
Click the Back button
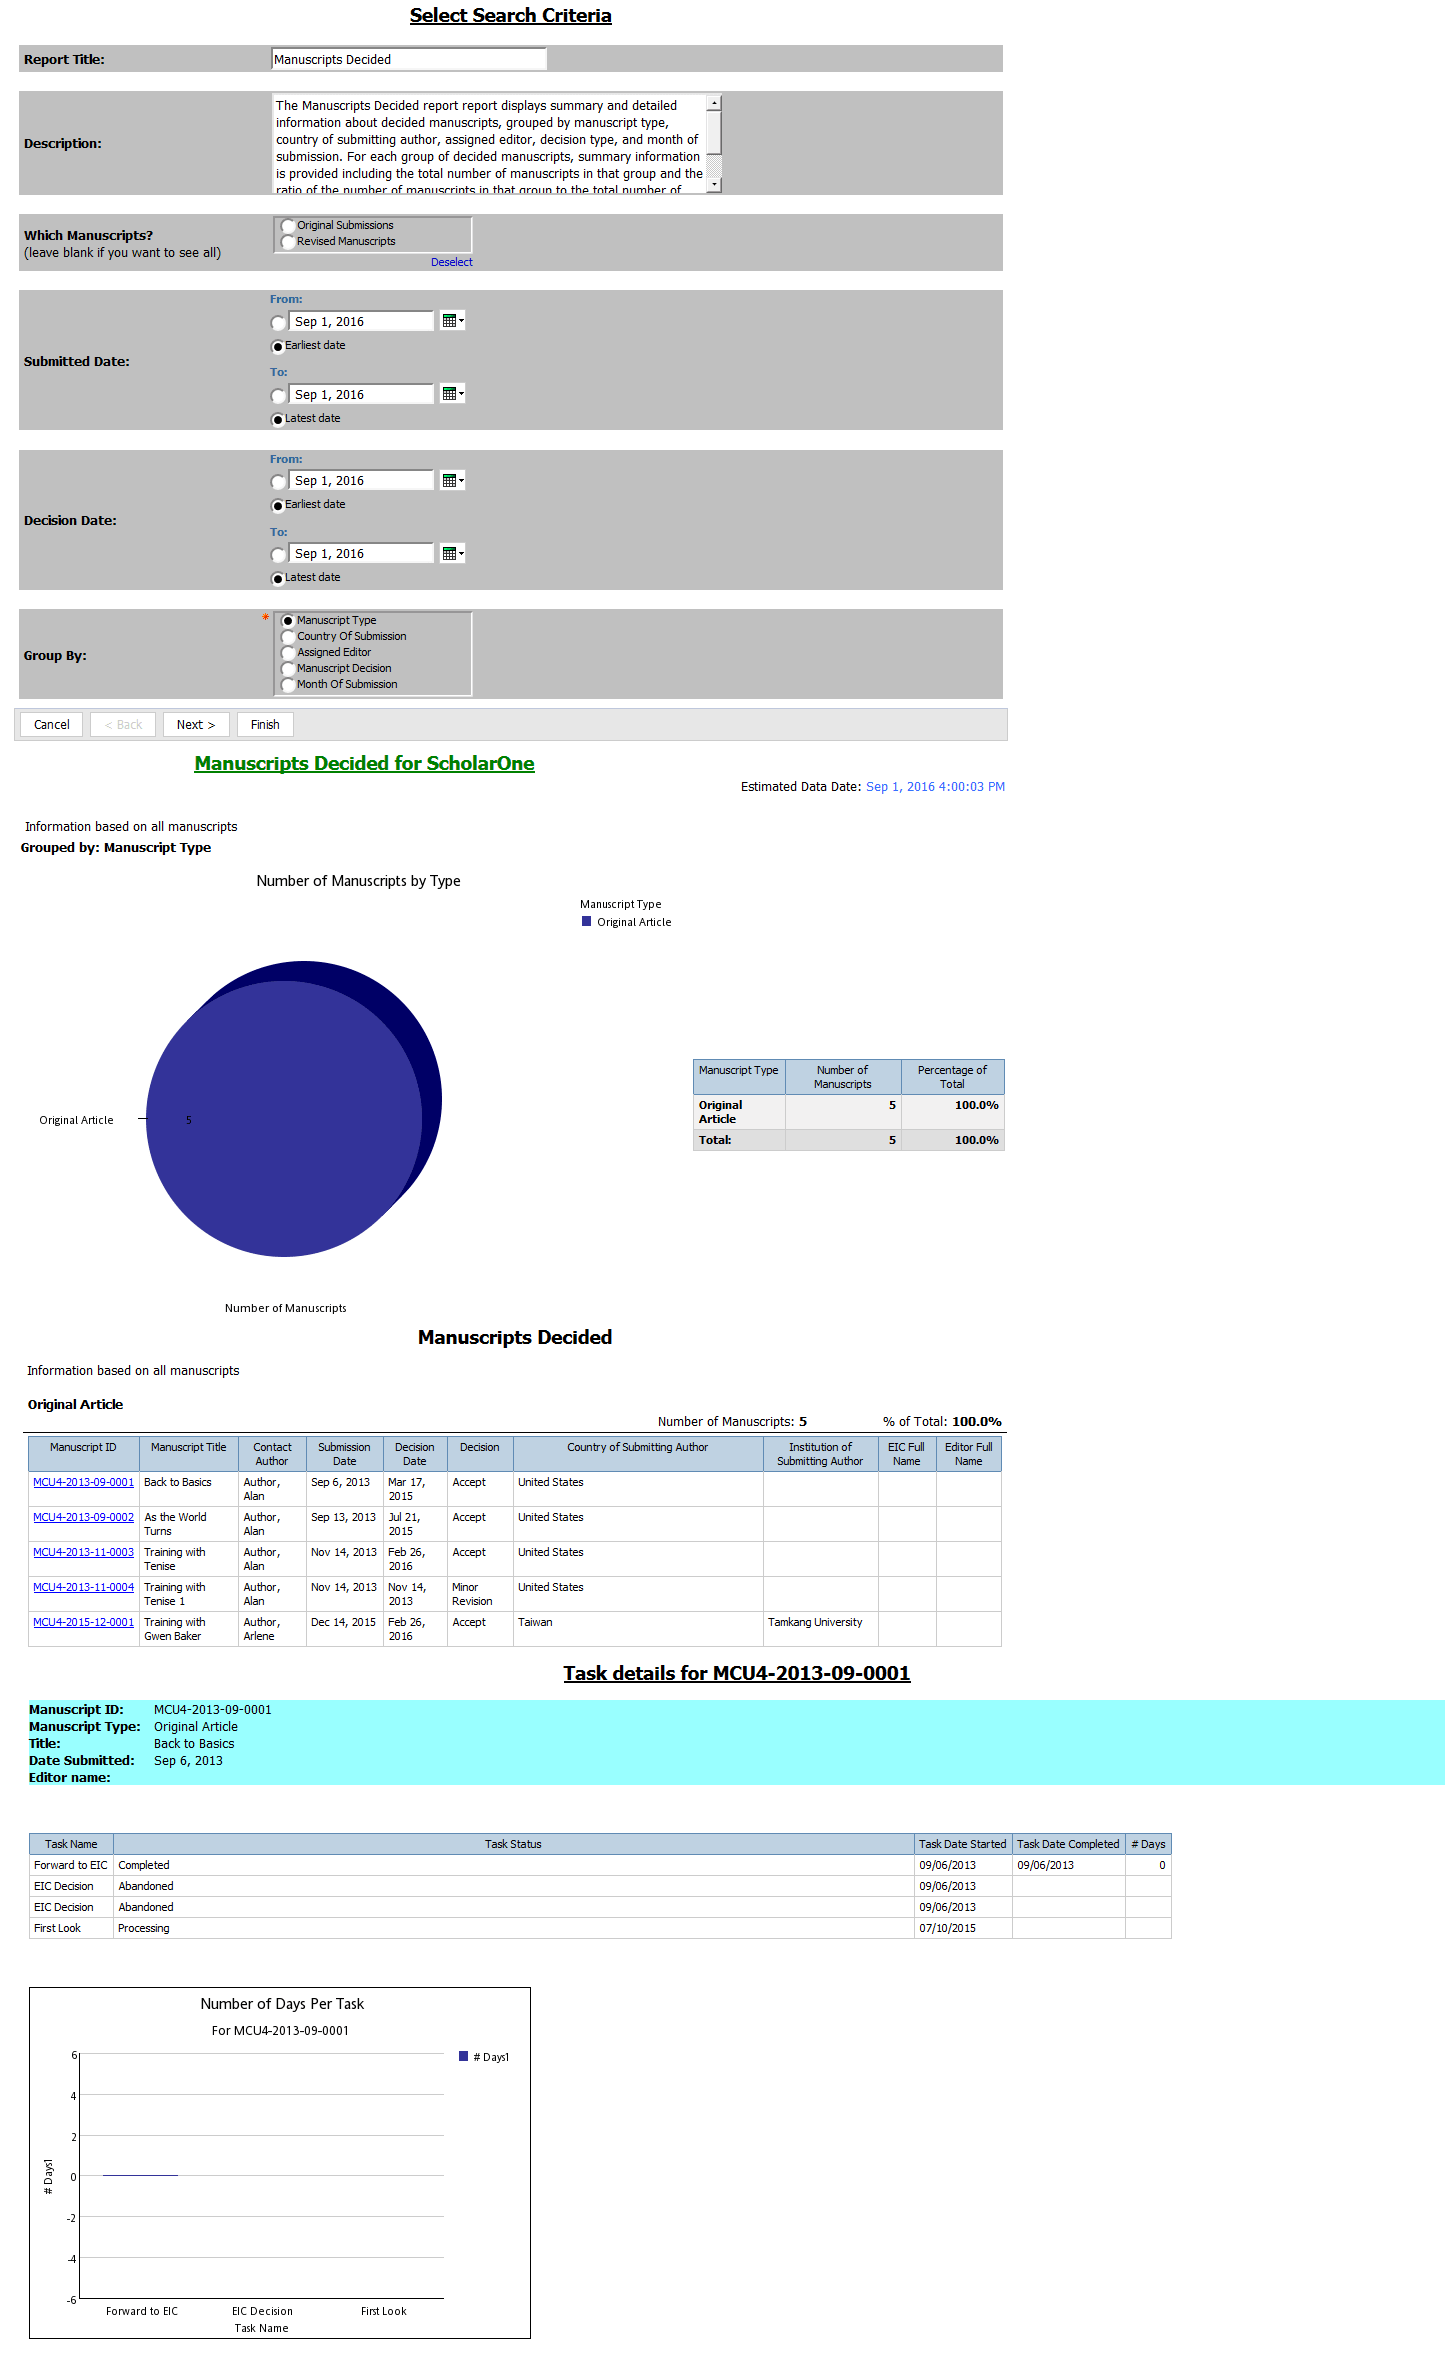pos(123,725)
